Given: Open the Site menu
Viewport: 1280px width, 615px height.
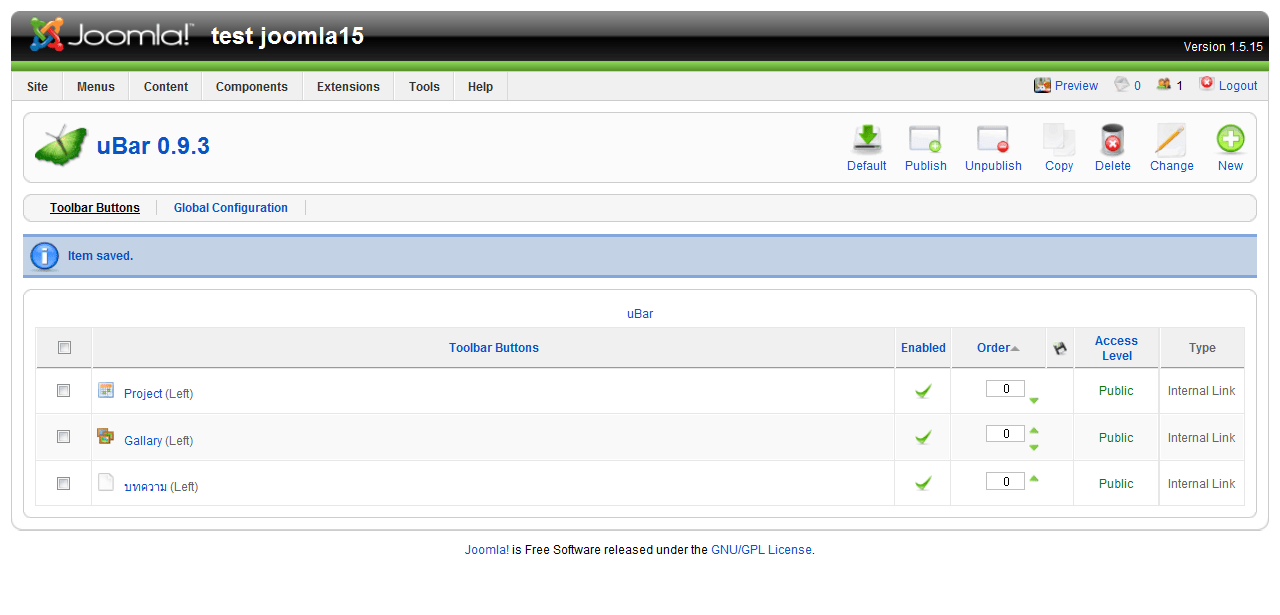Looking at the screenshot, I should (37, 87).
